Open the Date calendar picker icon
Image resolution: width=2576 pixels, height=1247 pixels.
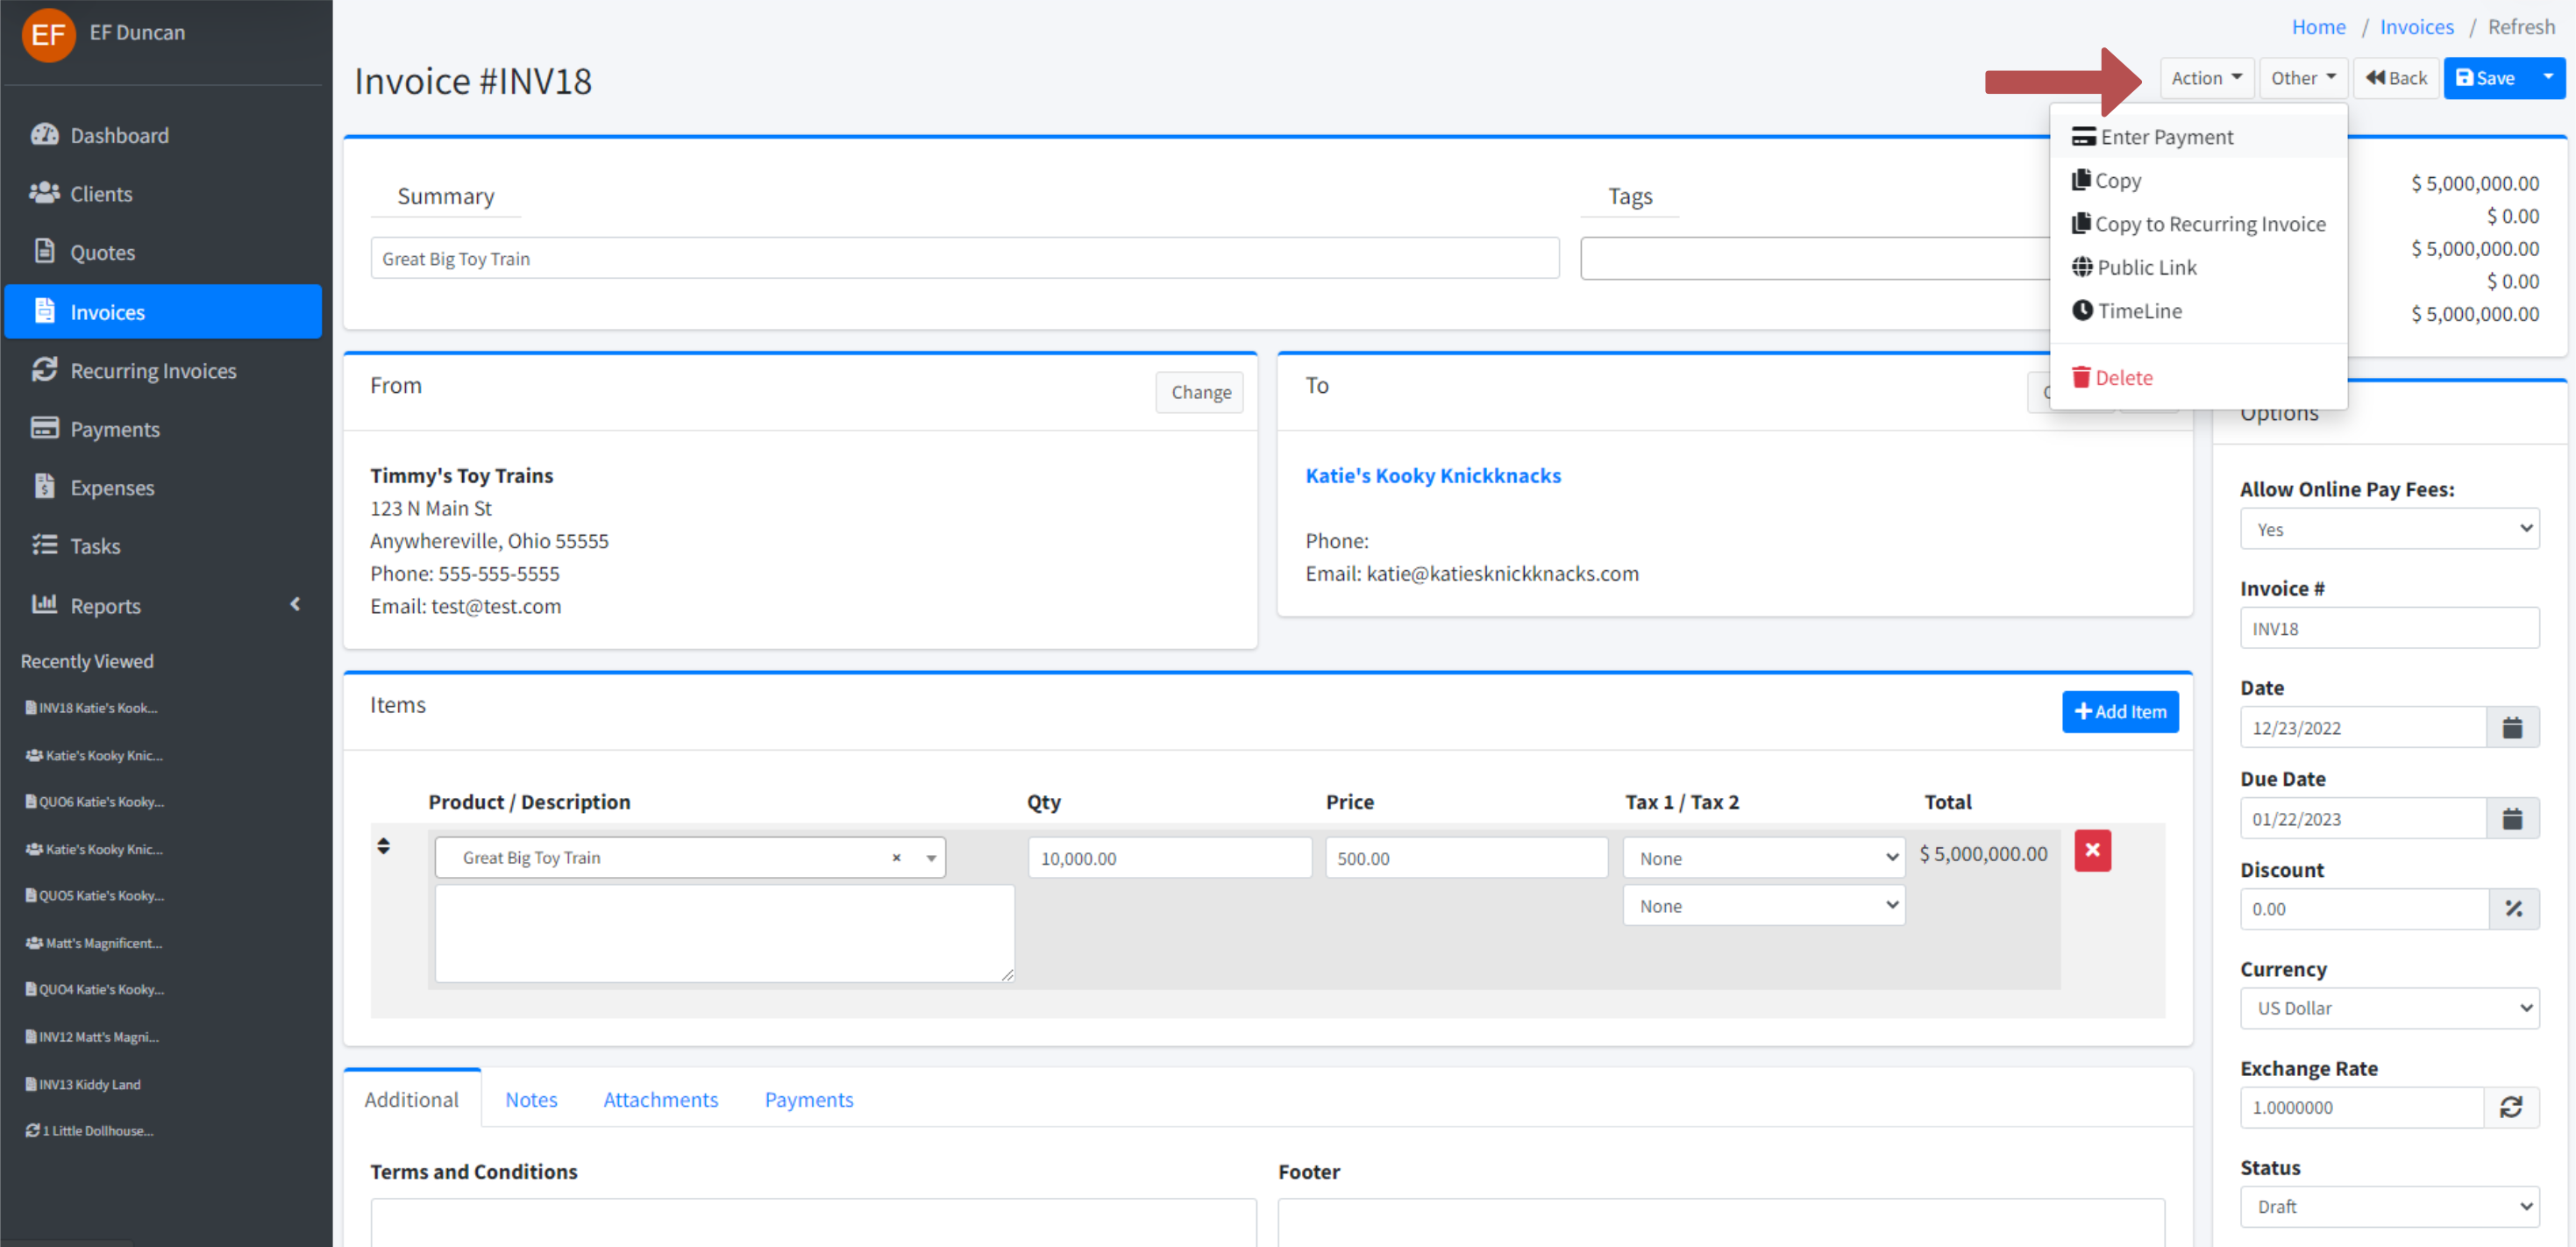click(x=2511, y=727)
